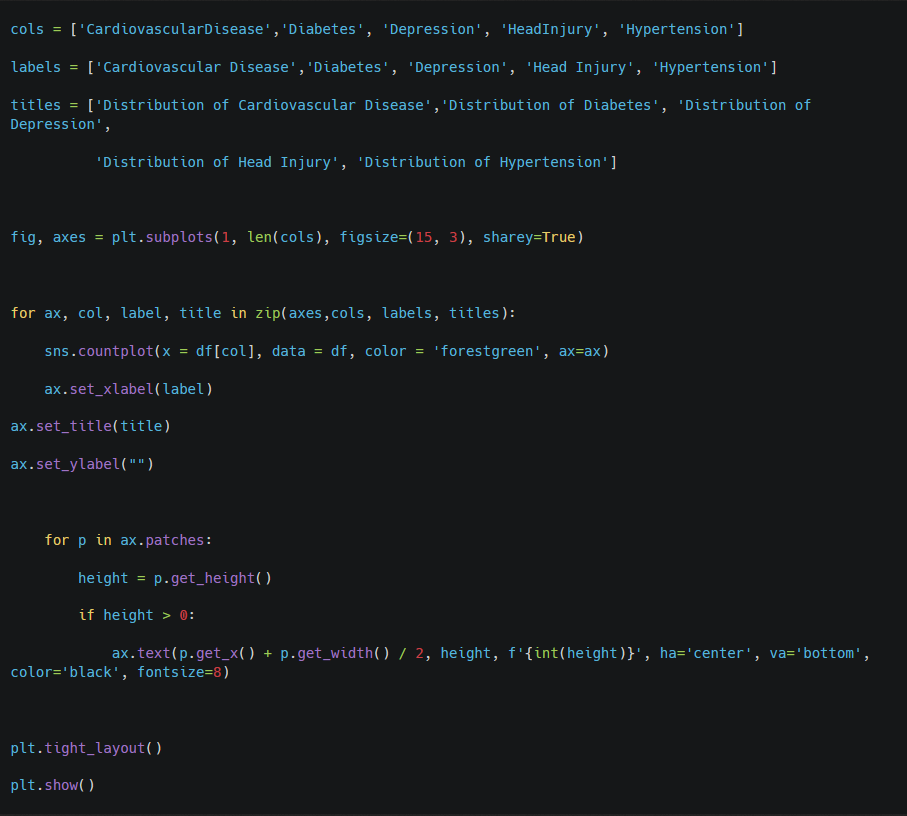Click the 'if height > 0' condition
Screen dimensions: 907x816
coord(137,615)
